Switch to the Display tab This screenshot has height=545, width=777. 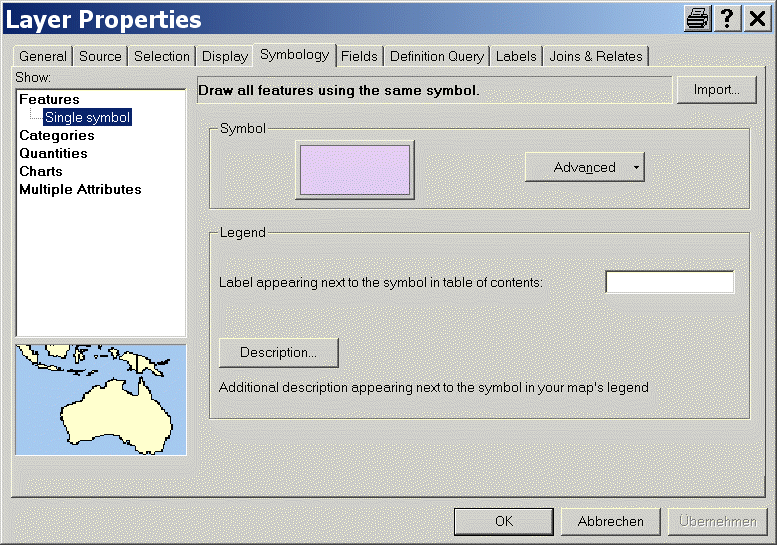(225, 56)
